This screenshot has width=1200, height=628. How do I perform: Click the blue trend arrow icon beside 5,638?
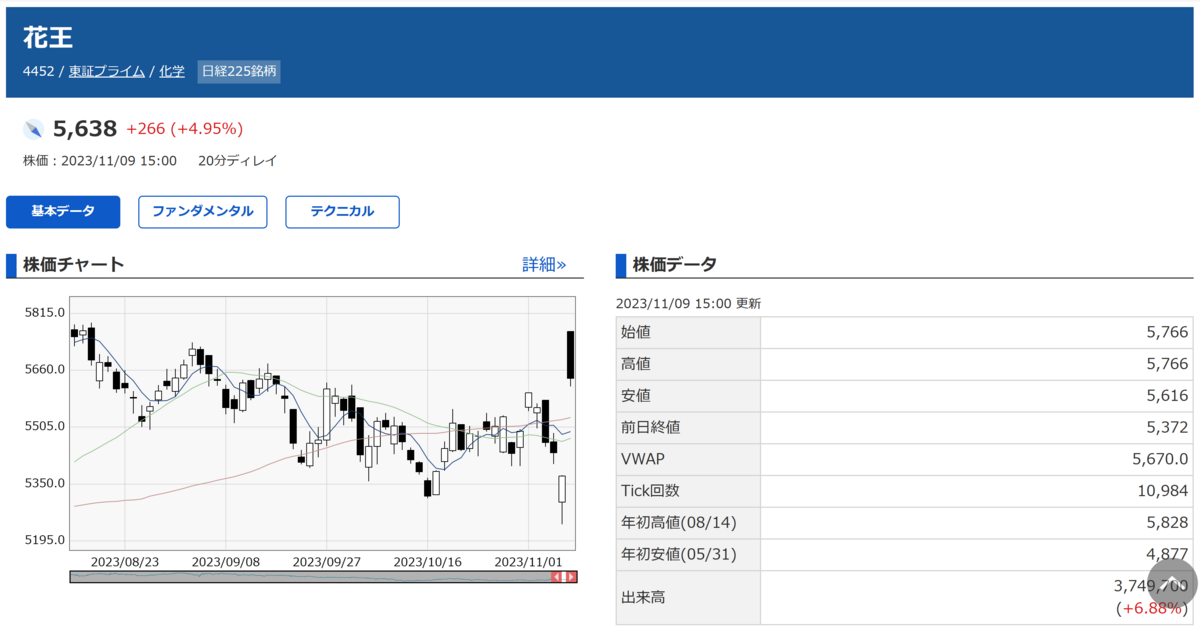point(34,129)
